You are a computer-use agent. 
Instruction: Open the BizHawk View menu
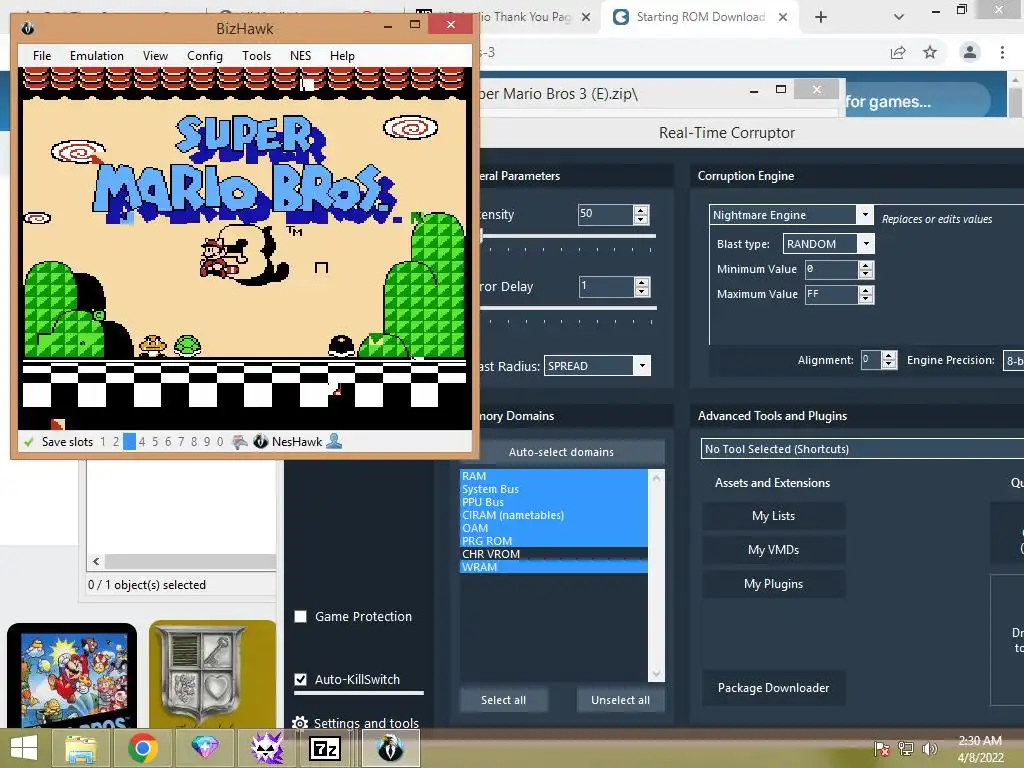(x=155, y=56)
